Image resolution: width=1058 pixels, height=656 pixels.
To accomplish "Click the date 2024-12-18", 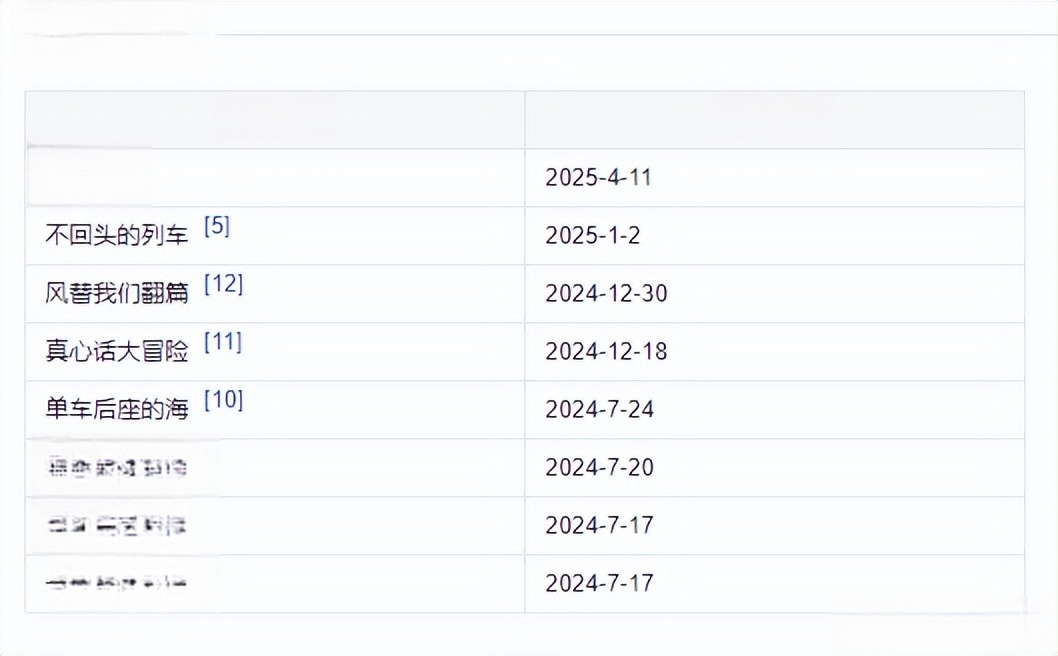I will click(x=606, y=352).
